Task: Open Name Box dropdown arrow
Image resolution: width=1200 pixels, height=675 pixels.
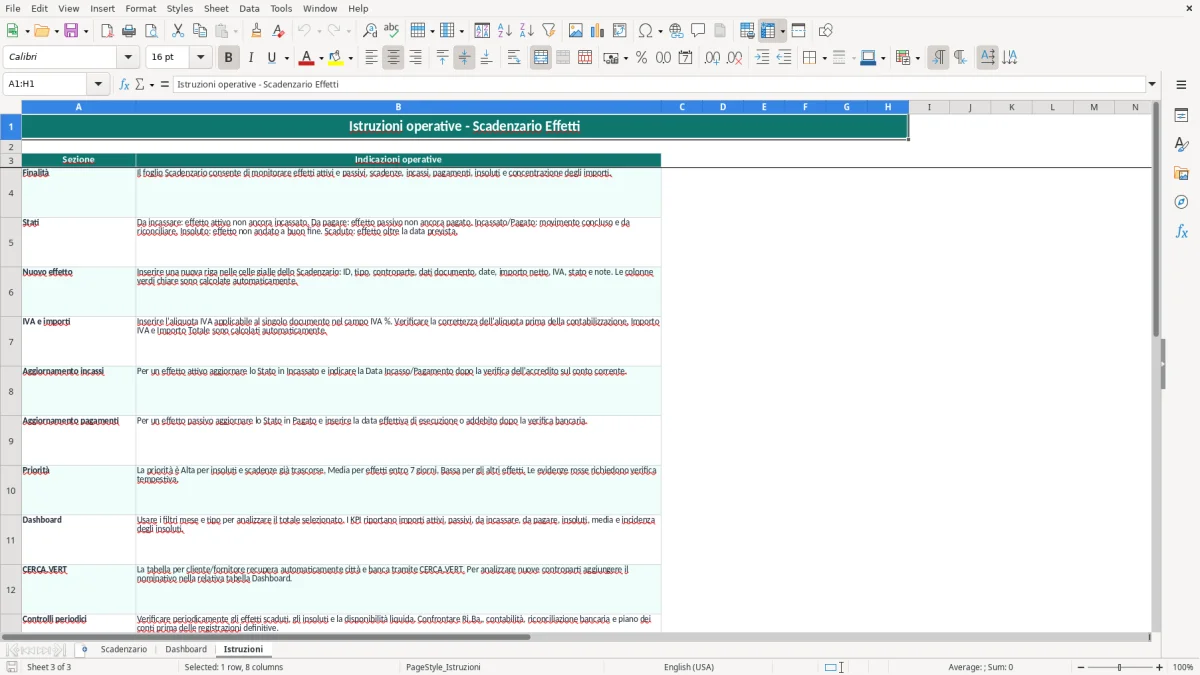Action: (98, 84)
